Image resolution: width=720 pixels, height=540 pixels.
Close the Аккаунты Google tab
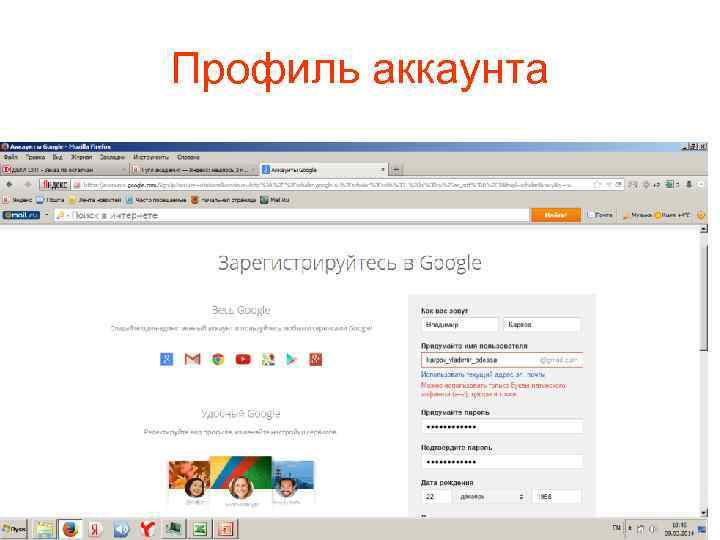click(x=382, y=170)
